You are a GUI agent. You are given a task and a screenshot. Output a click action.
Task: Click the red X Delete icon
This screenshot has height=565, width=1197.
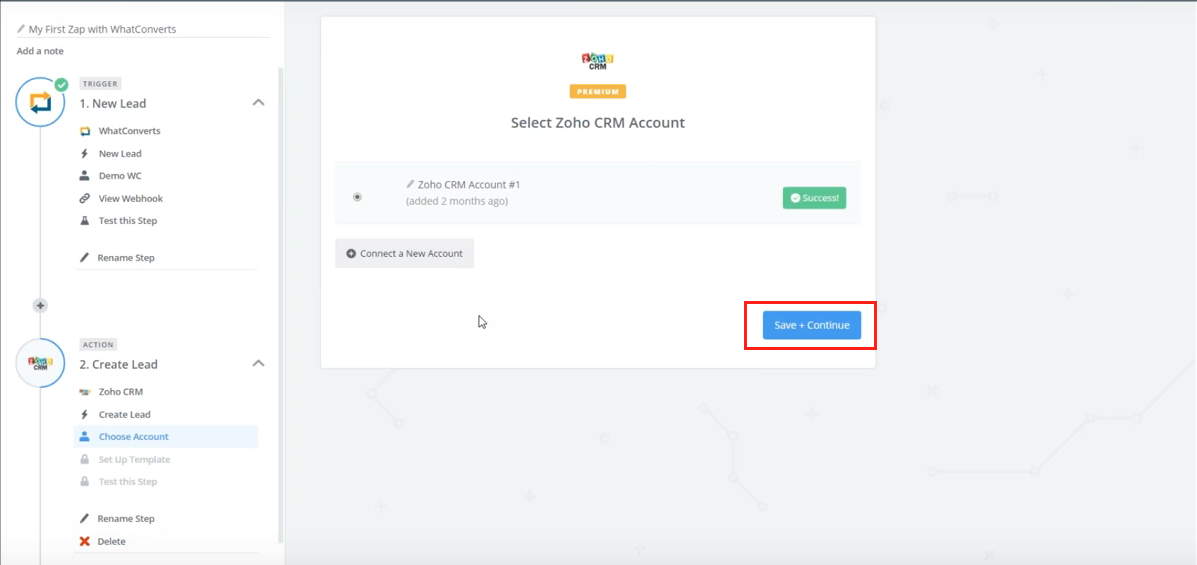tap(85, 541)
